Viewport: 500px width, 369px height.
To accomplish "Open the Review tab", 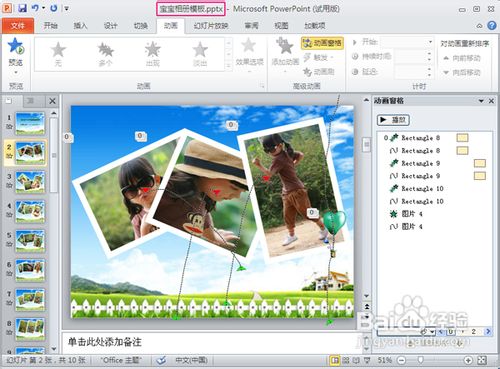I will click(252, 26).
